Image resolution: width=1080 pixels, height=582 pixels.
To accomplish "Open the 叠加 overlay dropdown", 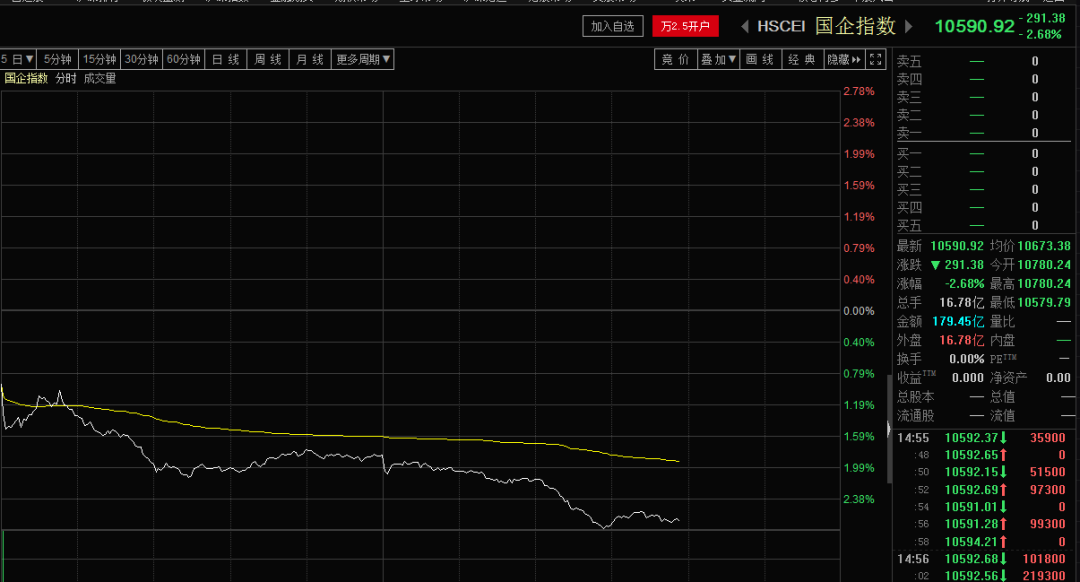I will [x=718, y=59].
